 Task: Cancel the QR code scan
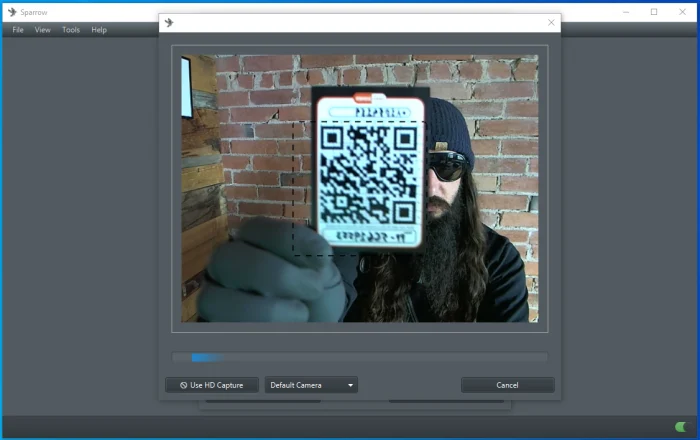507,385
